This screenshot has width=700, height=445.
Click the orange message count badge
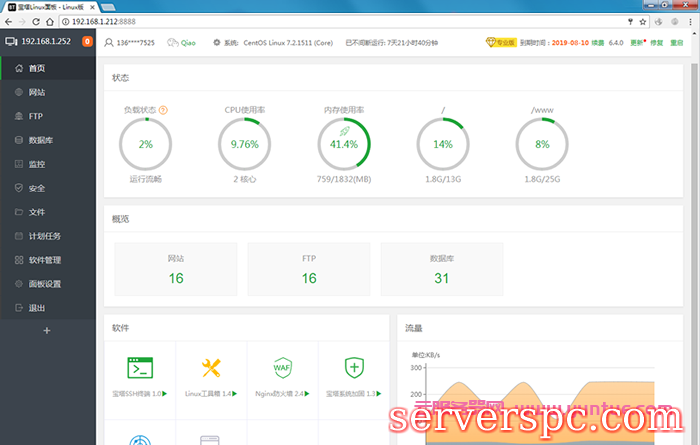(87, 42)
